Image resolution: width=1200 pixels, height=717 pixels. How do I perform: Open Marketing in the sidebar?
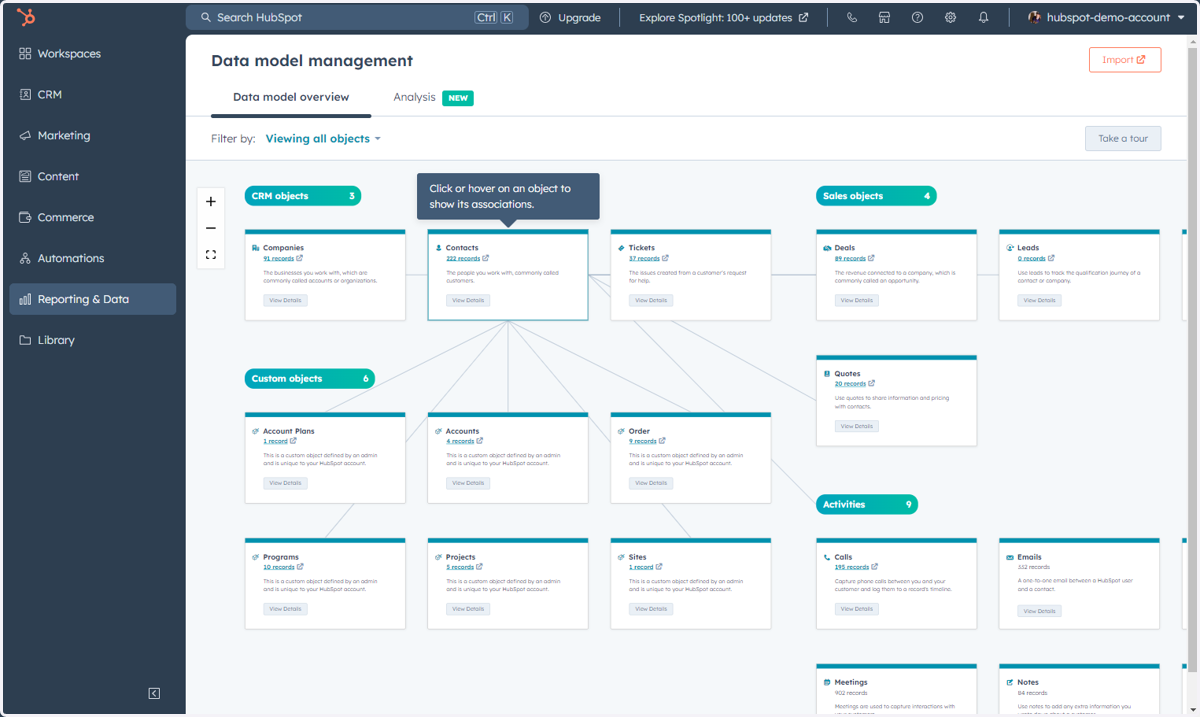coord(93,136)
